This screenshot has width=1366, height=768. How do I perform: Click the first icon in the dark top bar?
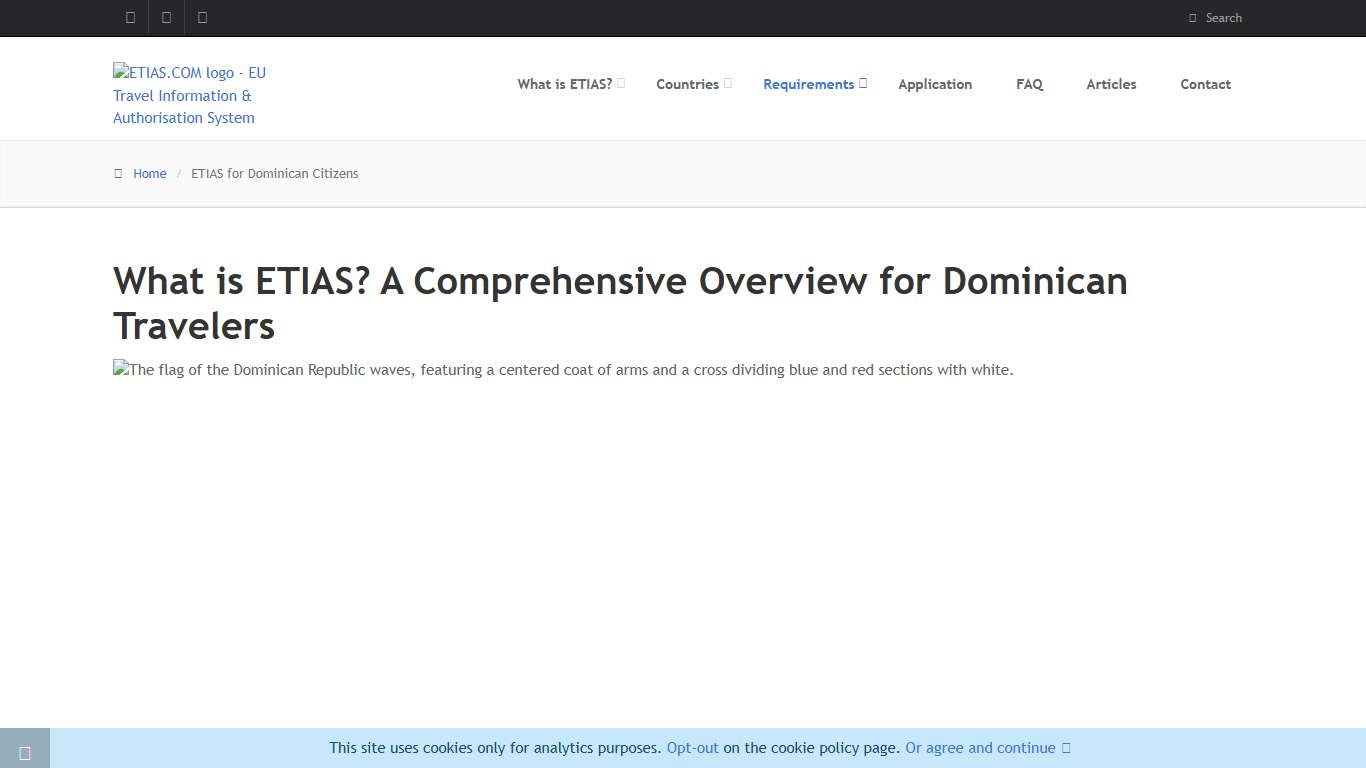pyautogui.click(x=130, y=17)
